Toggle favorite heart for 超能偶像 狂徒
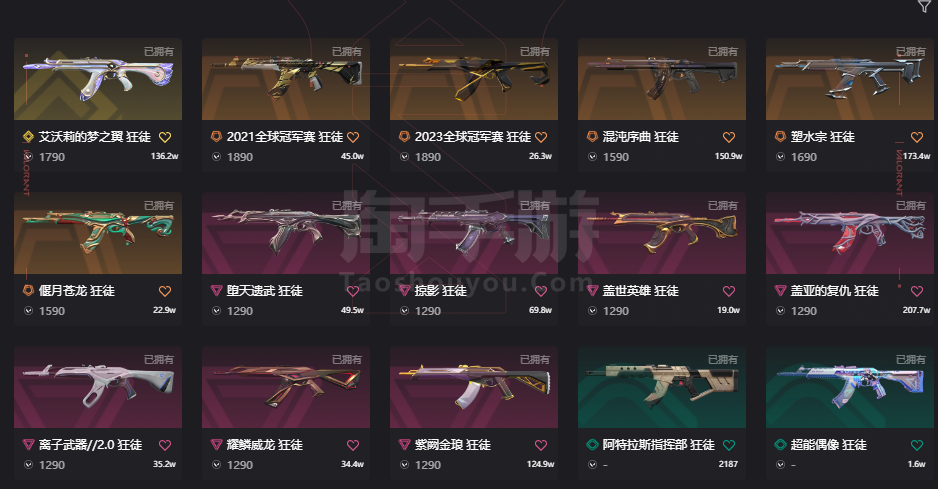Screen dimensions: 938x489 (x=917, y=445)
